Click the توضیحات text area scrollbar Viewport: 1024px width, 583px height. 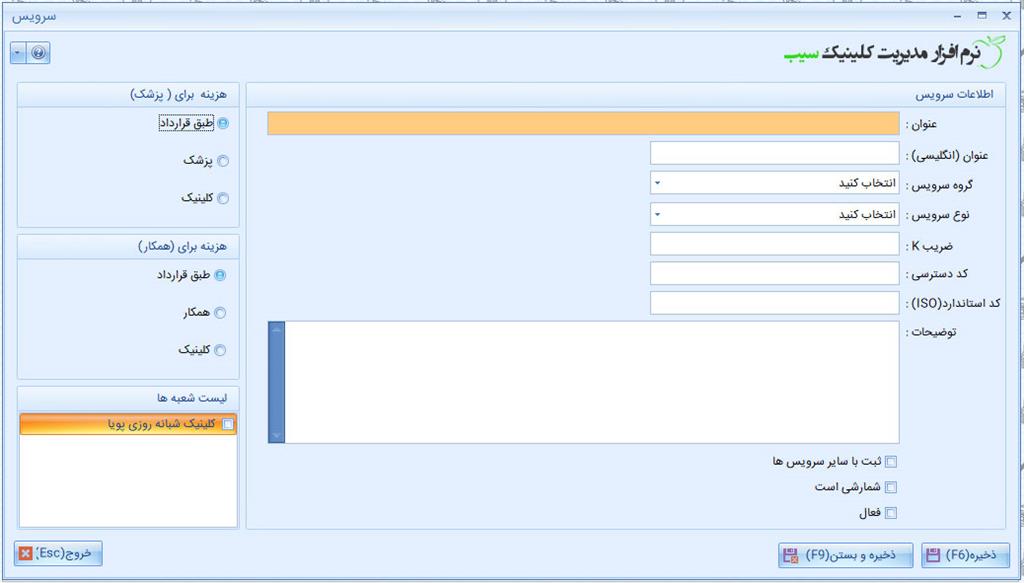277,381
